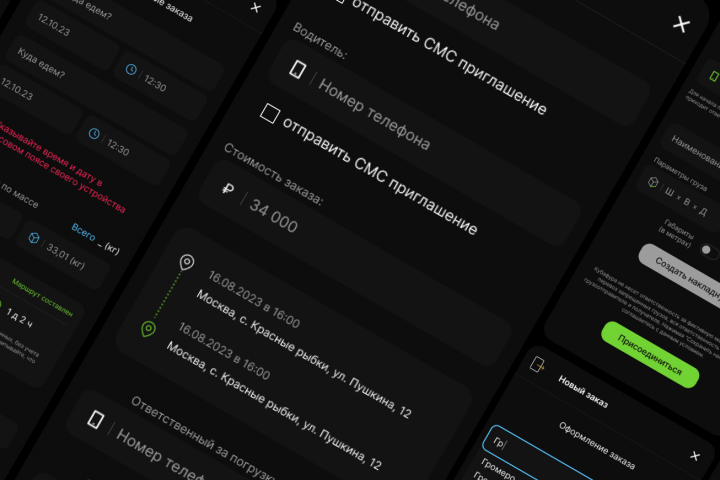720x480 pixels.
Task: Click the blue cube icon beside 33,01 (кг)
Action: click(x=34, y=237)
